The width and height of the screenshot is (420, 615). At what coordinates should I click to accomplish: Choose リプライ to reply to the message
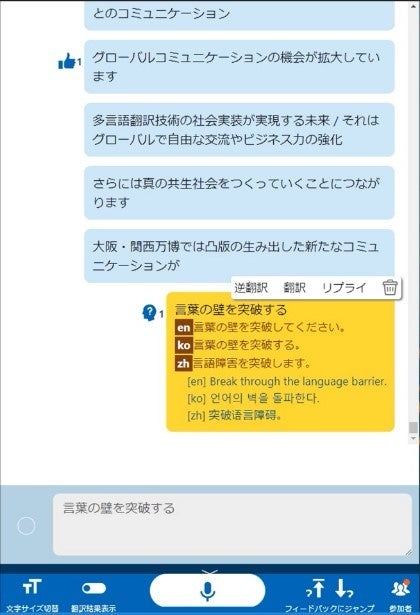tap(344, 287)
